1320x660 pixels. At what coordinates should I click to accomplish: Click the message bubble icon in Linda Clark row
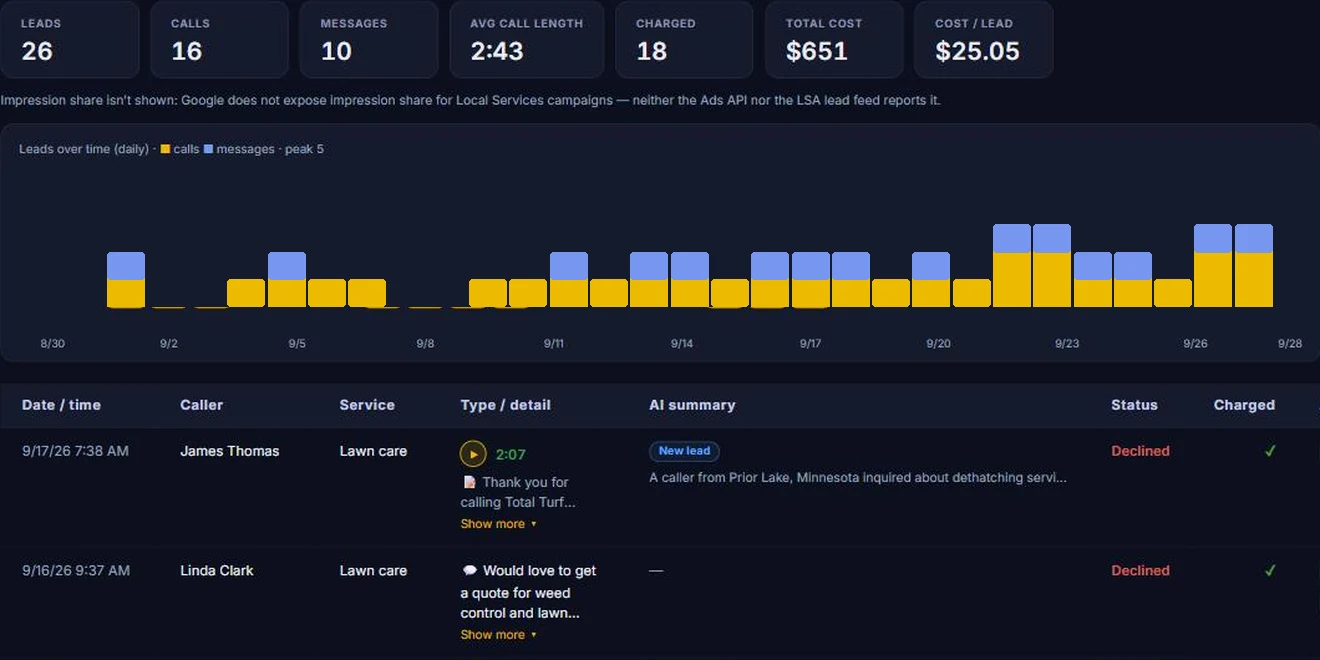coord(469,571)
